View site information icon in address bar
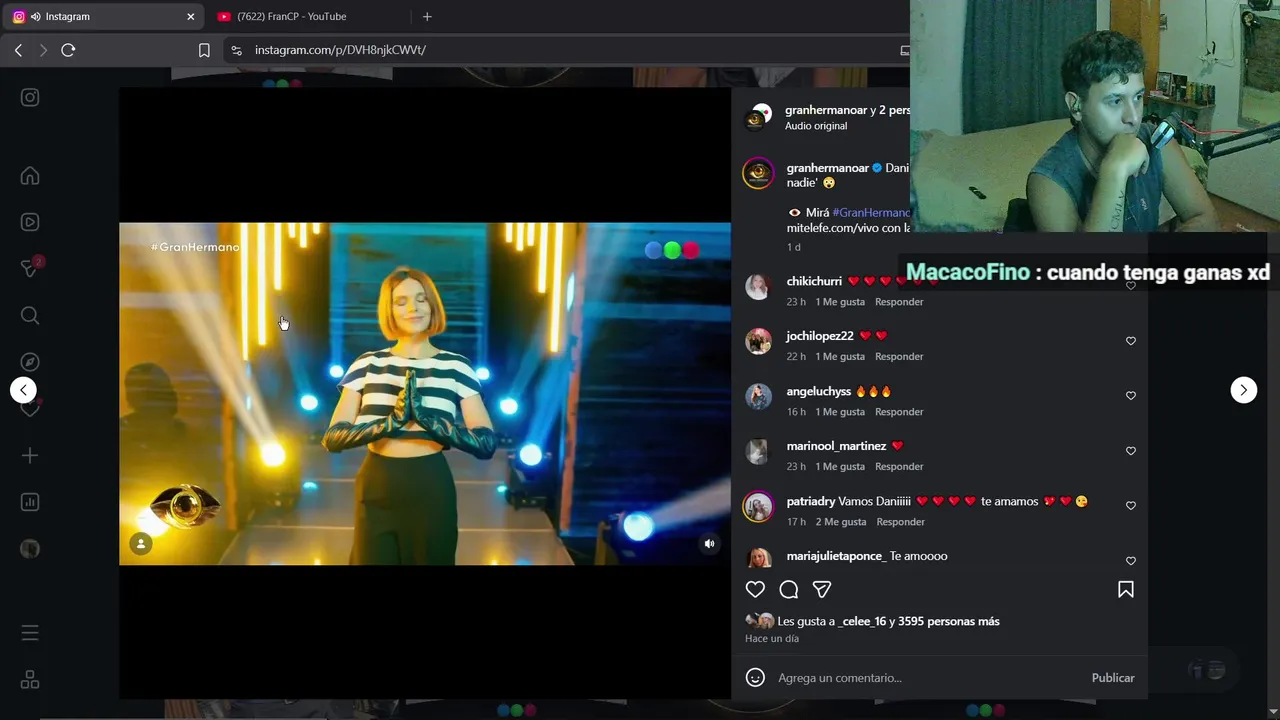1280x720 pixels. click(x=236, y=50)
